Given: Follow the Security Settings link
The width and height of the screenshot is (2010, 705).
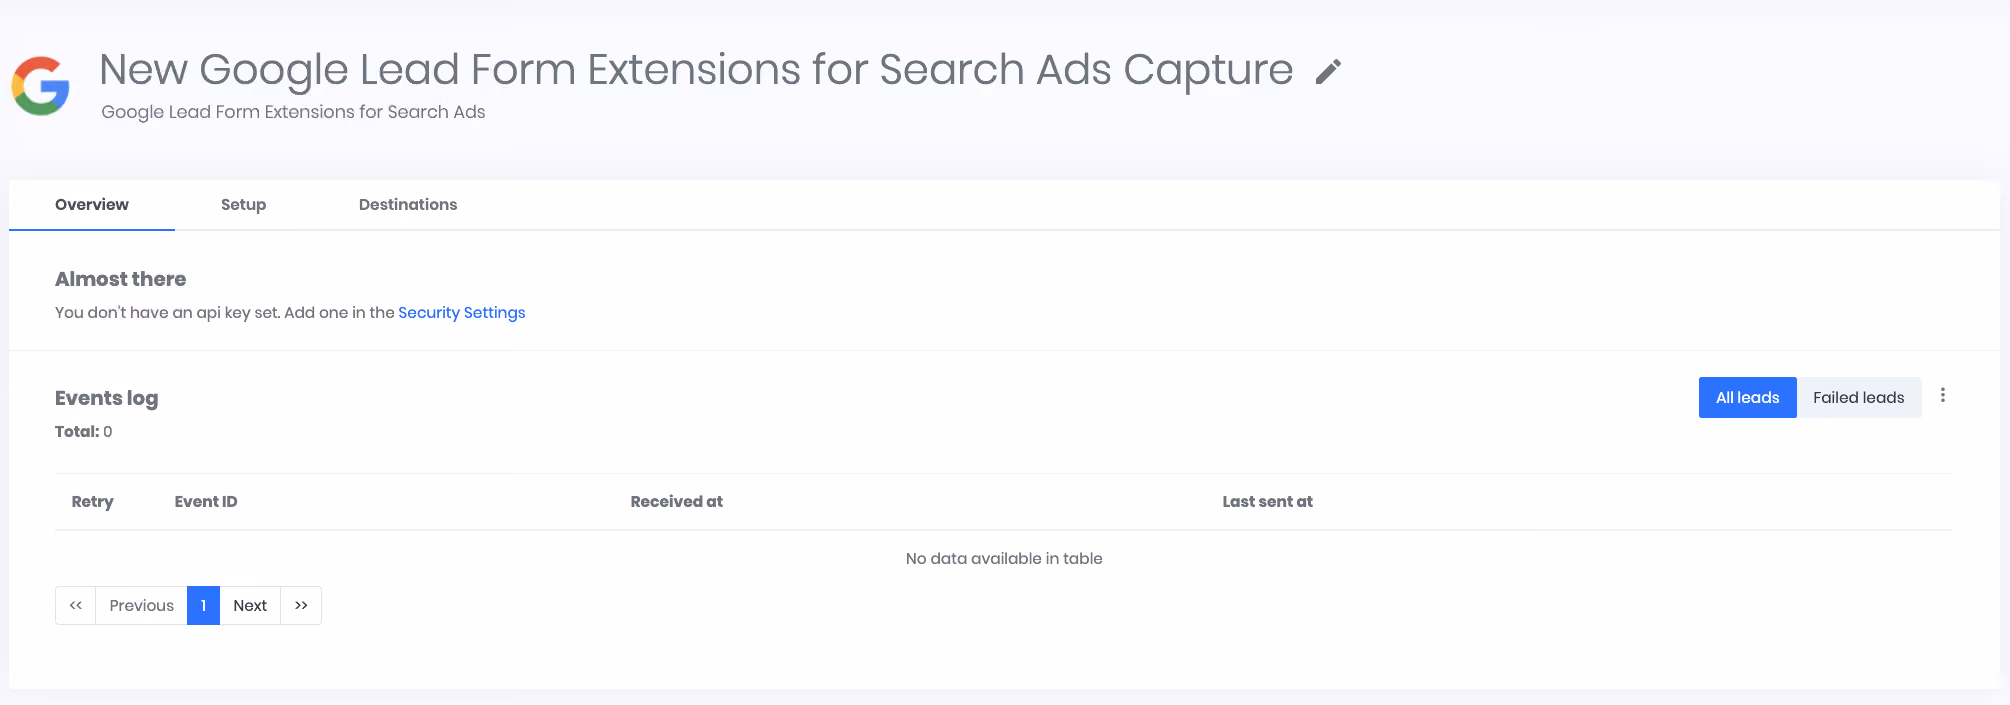Looking at the screenshot, I should click(x=461, y=312).
